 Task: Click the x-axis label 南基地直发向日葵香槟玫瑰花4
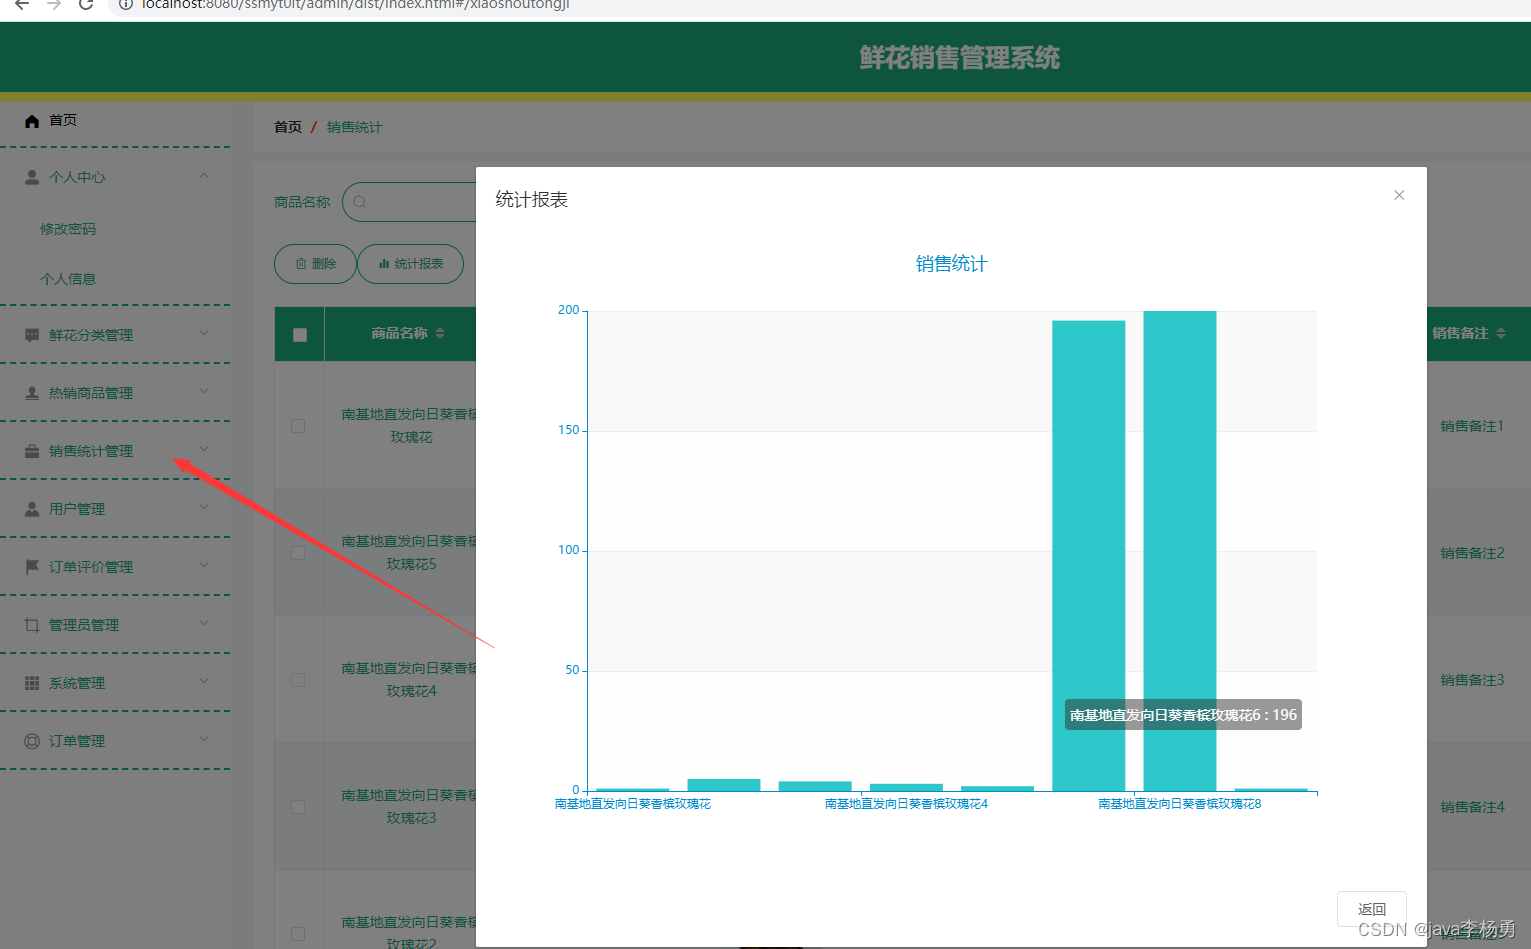(x=906, y=804)
